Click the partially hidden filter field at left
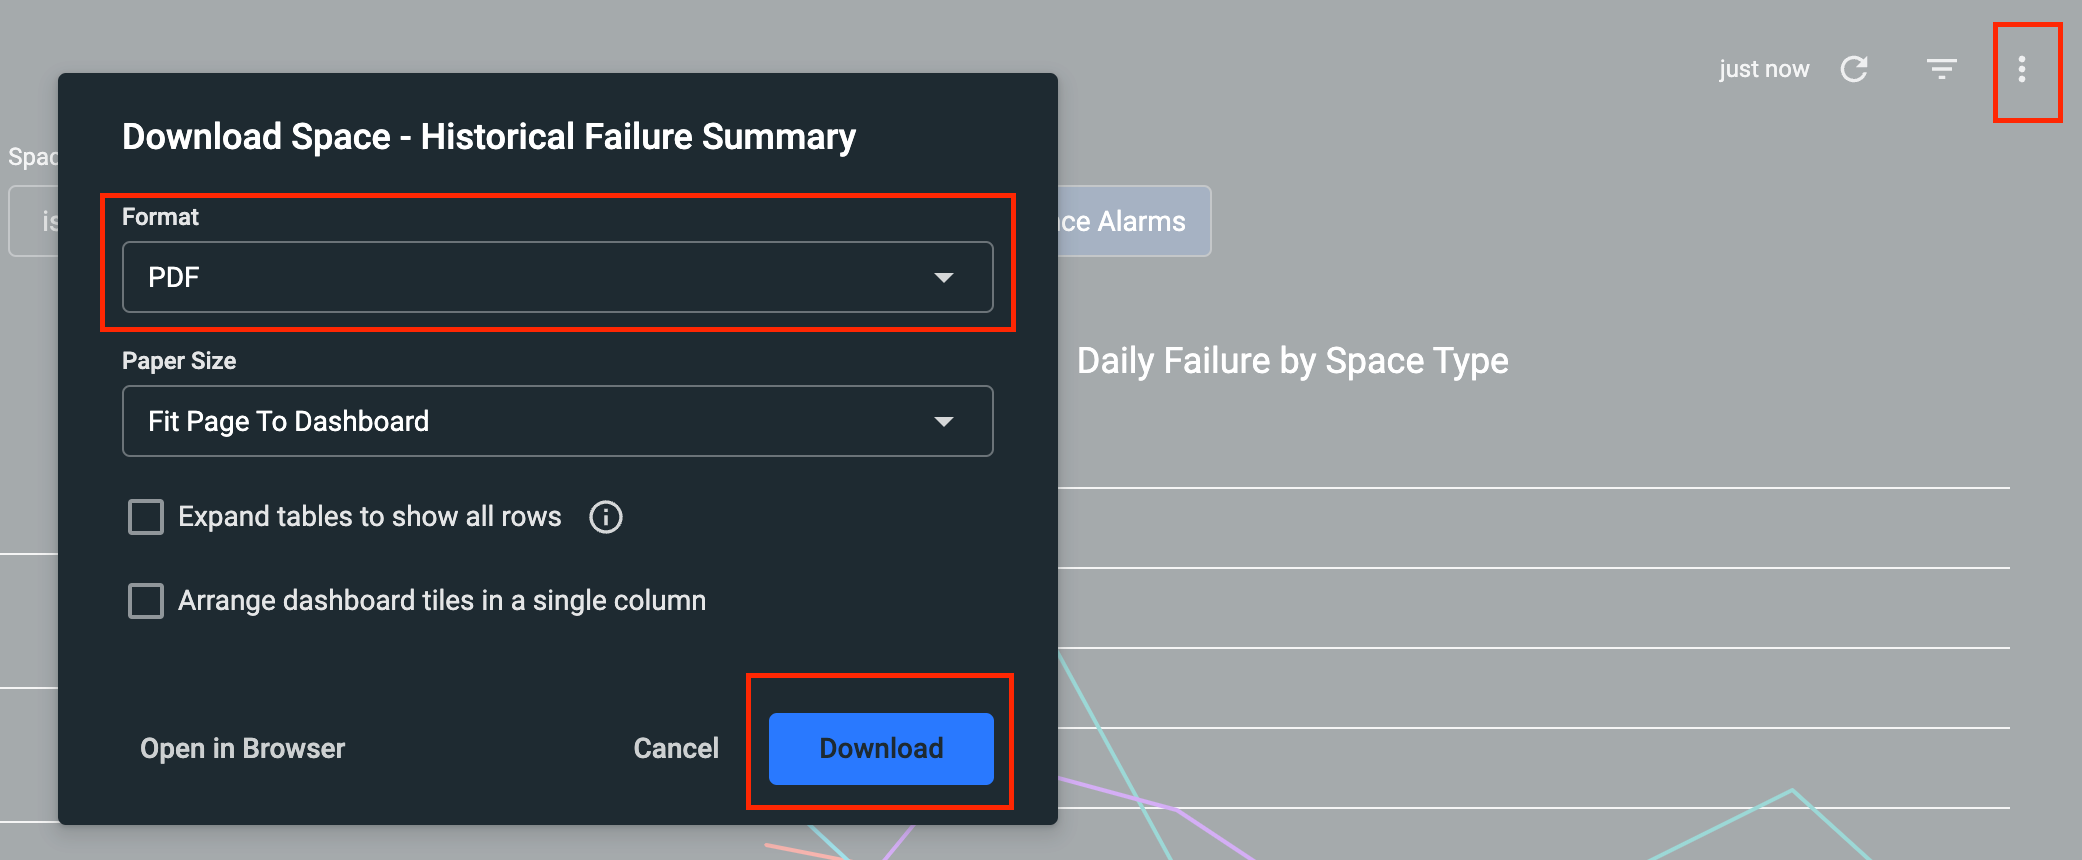Image resolution: width=2082 pixels, height=860 pixels. click(x=33, y=221)
